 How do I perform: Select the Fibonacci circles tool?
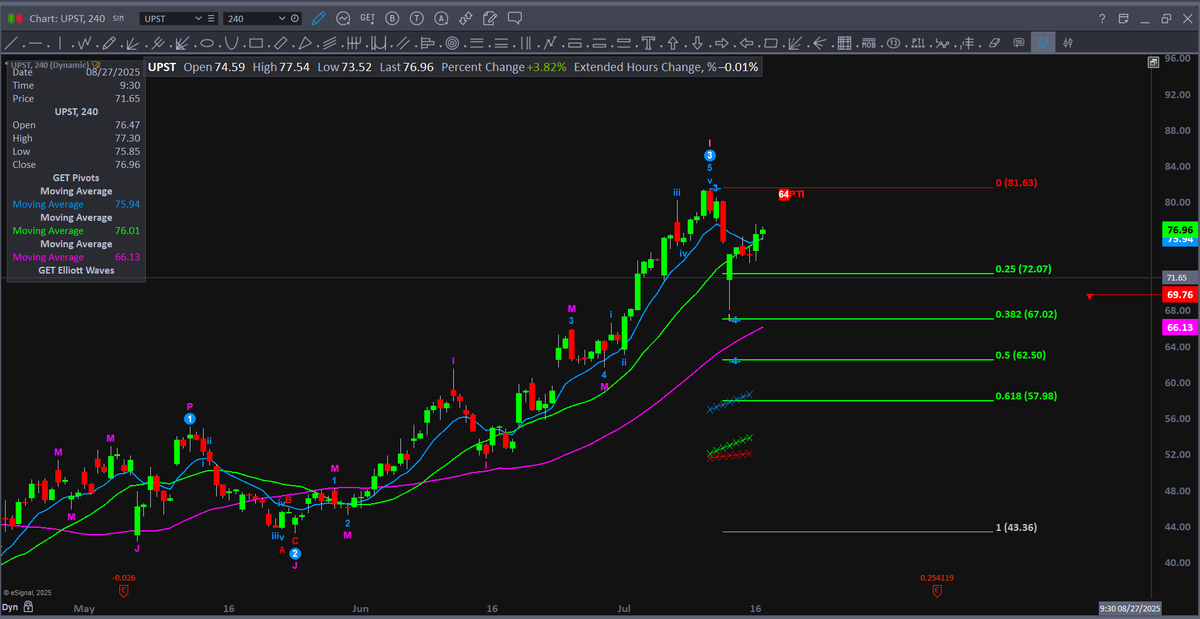click(452, 43)
